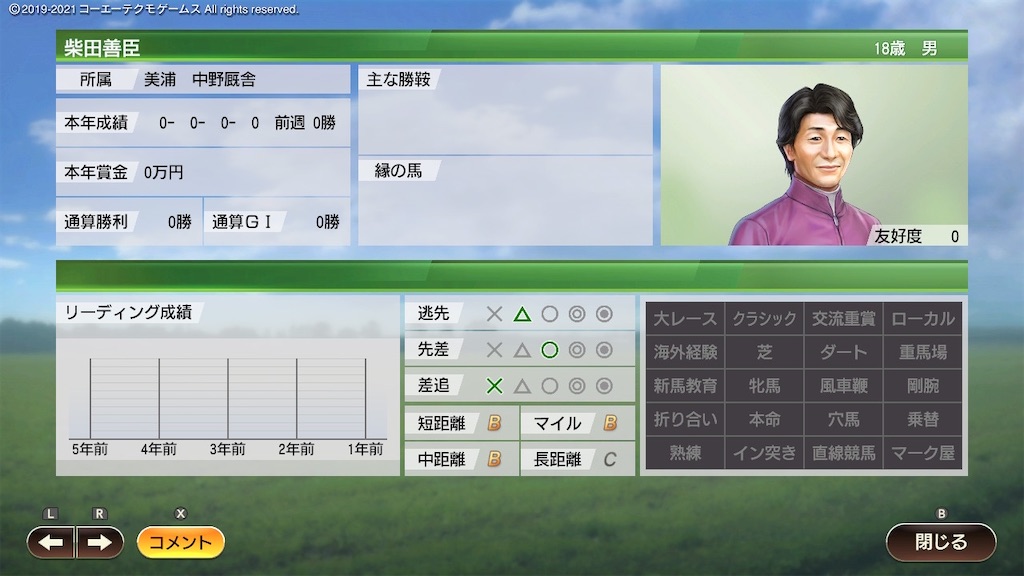
Task: Select the クラシック skill tile
Action: click(x=764, y=319)
